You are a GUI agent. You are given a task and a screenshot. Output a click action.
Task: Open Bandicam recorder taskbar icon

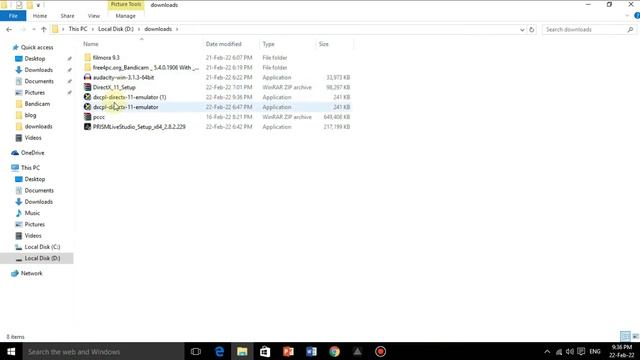pos(380,351)
